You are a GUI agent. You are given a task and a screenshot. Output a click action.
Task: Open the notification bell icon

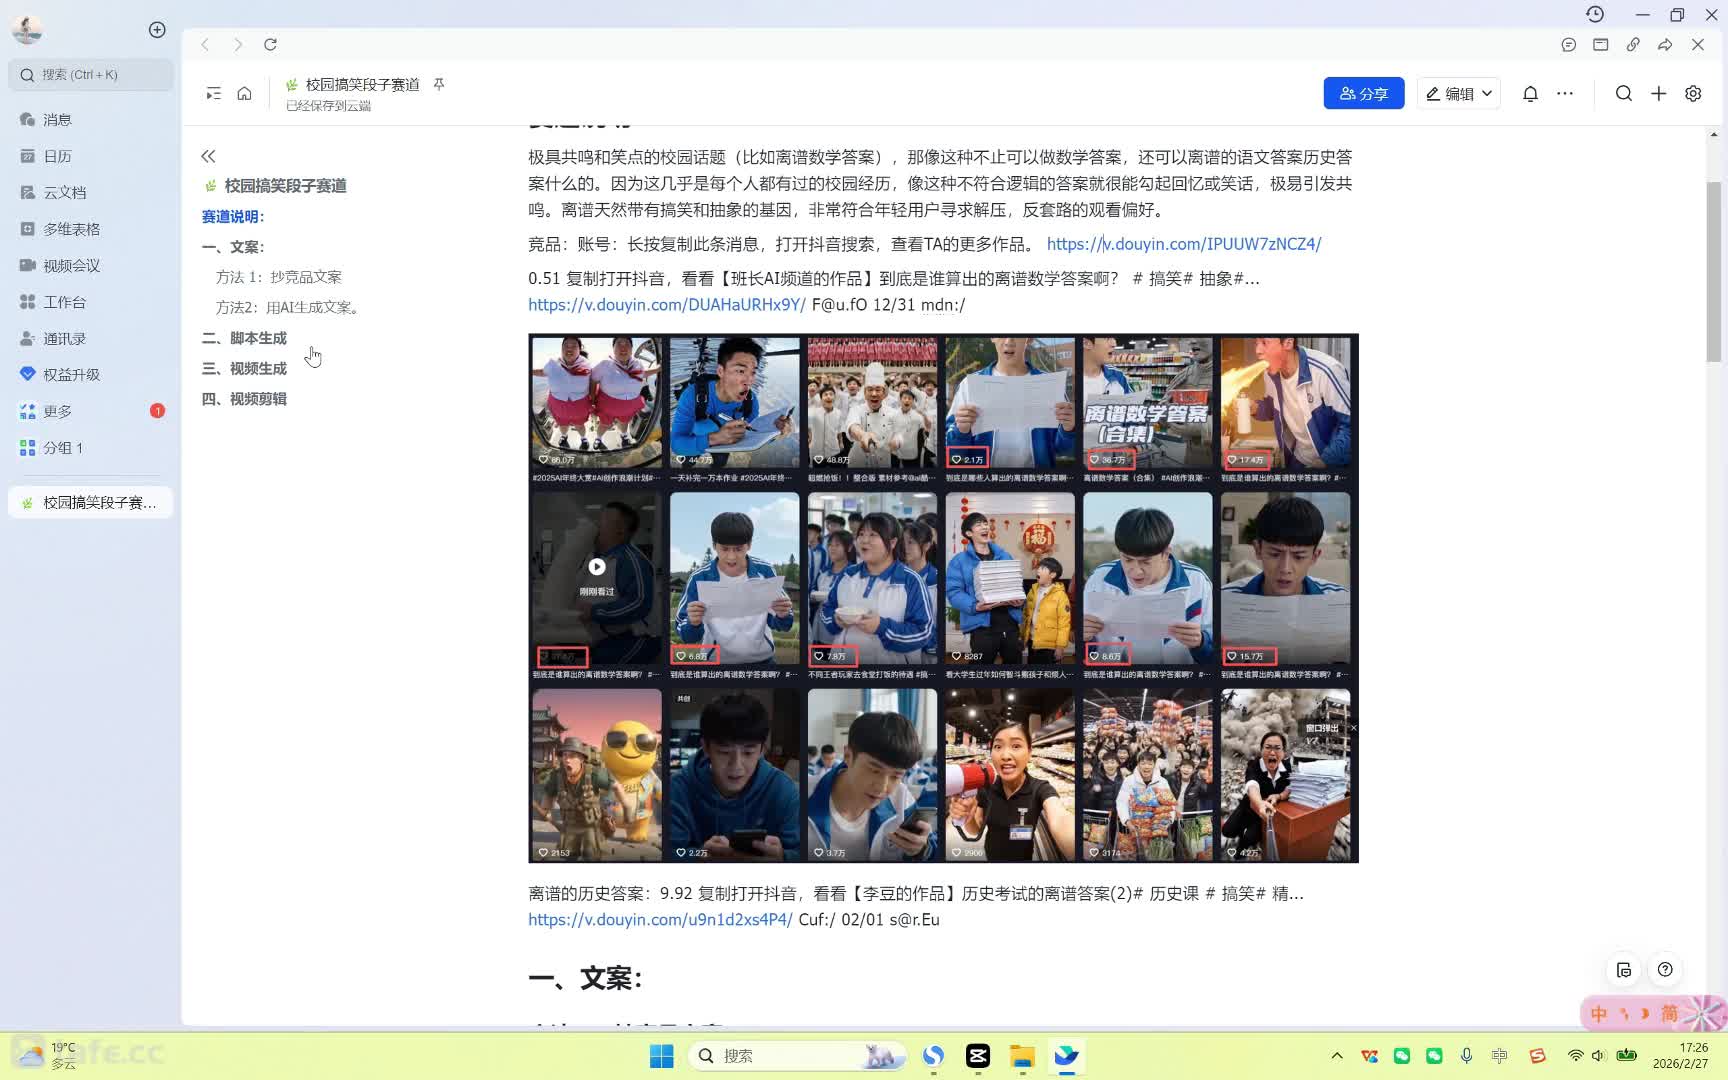1530,93
